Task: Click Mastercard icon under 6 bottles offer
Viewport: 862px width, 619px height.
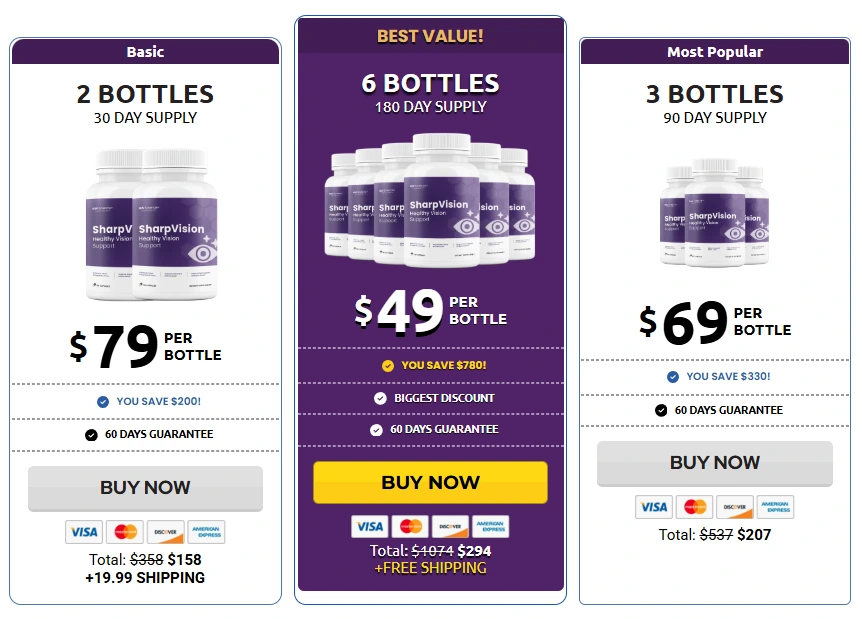Action: coord(410,526)
